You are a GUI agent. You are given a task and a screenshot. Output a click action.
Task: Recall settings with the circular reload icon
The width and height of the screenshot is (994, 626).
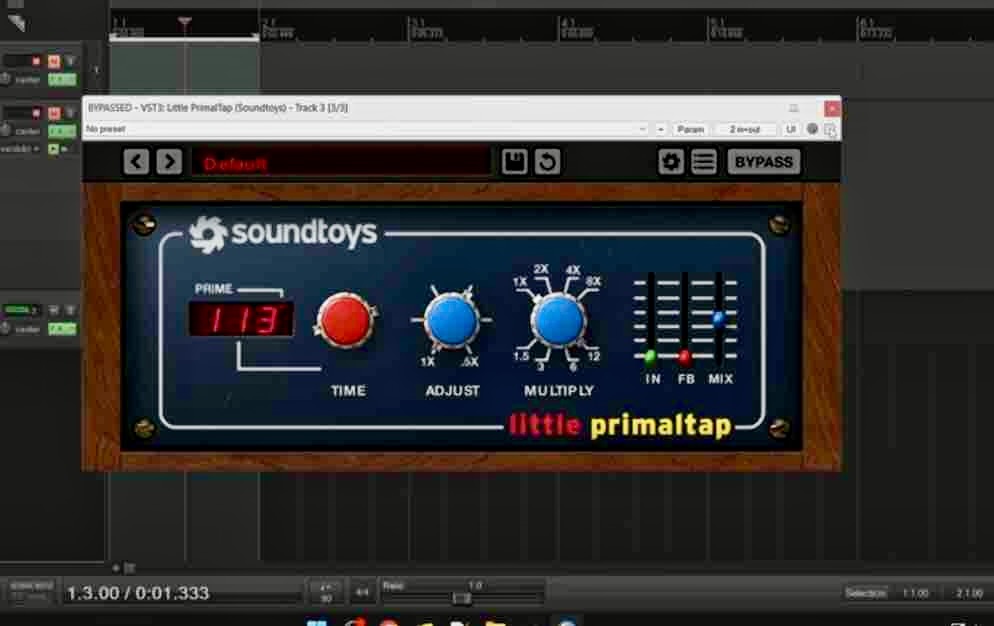pos(546,161)
